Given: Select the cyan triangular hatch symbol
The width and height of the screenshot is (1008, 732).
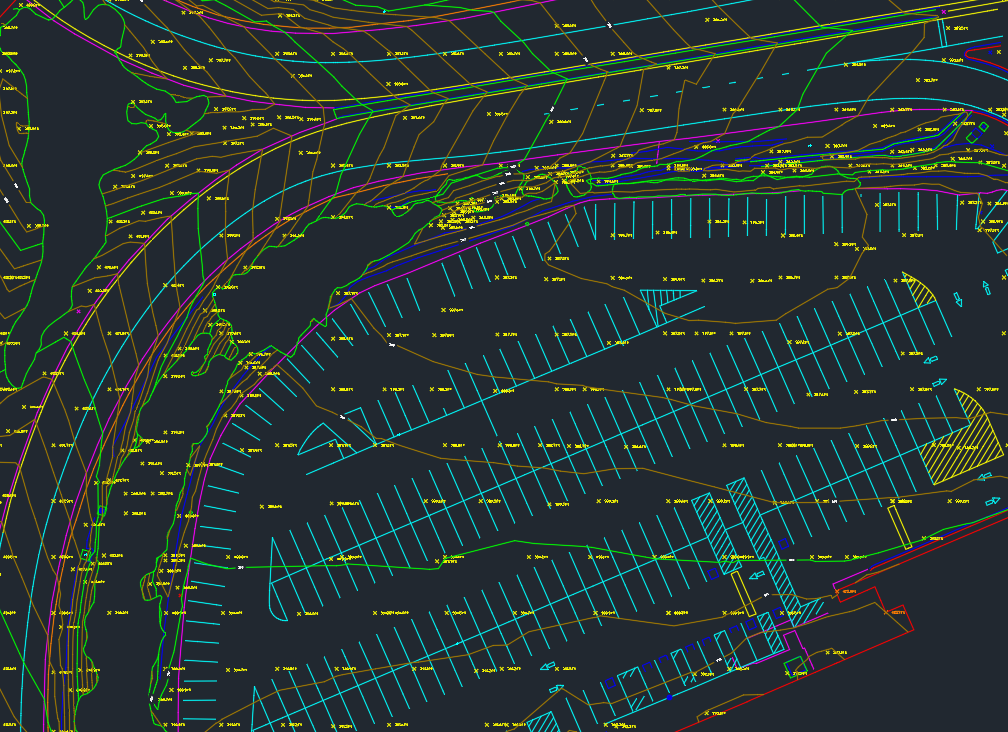Looking at the screenshot, I should tap(662, 295).
